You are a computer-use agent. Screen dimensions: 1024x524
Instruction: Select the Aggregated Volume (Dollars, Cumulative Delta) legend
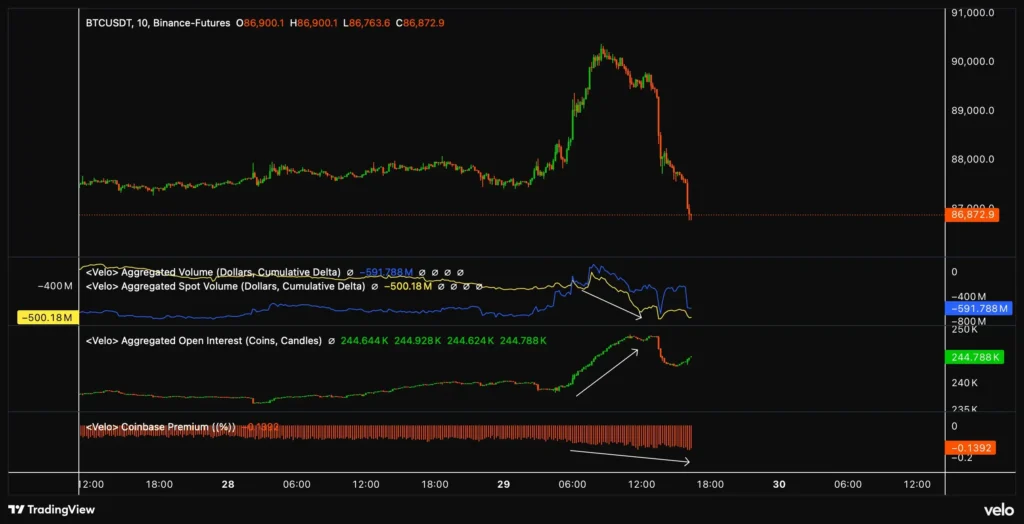coord(214,272)
